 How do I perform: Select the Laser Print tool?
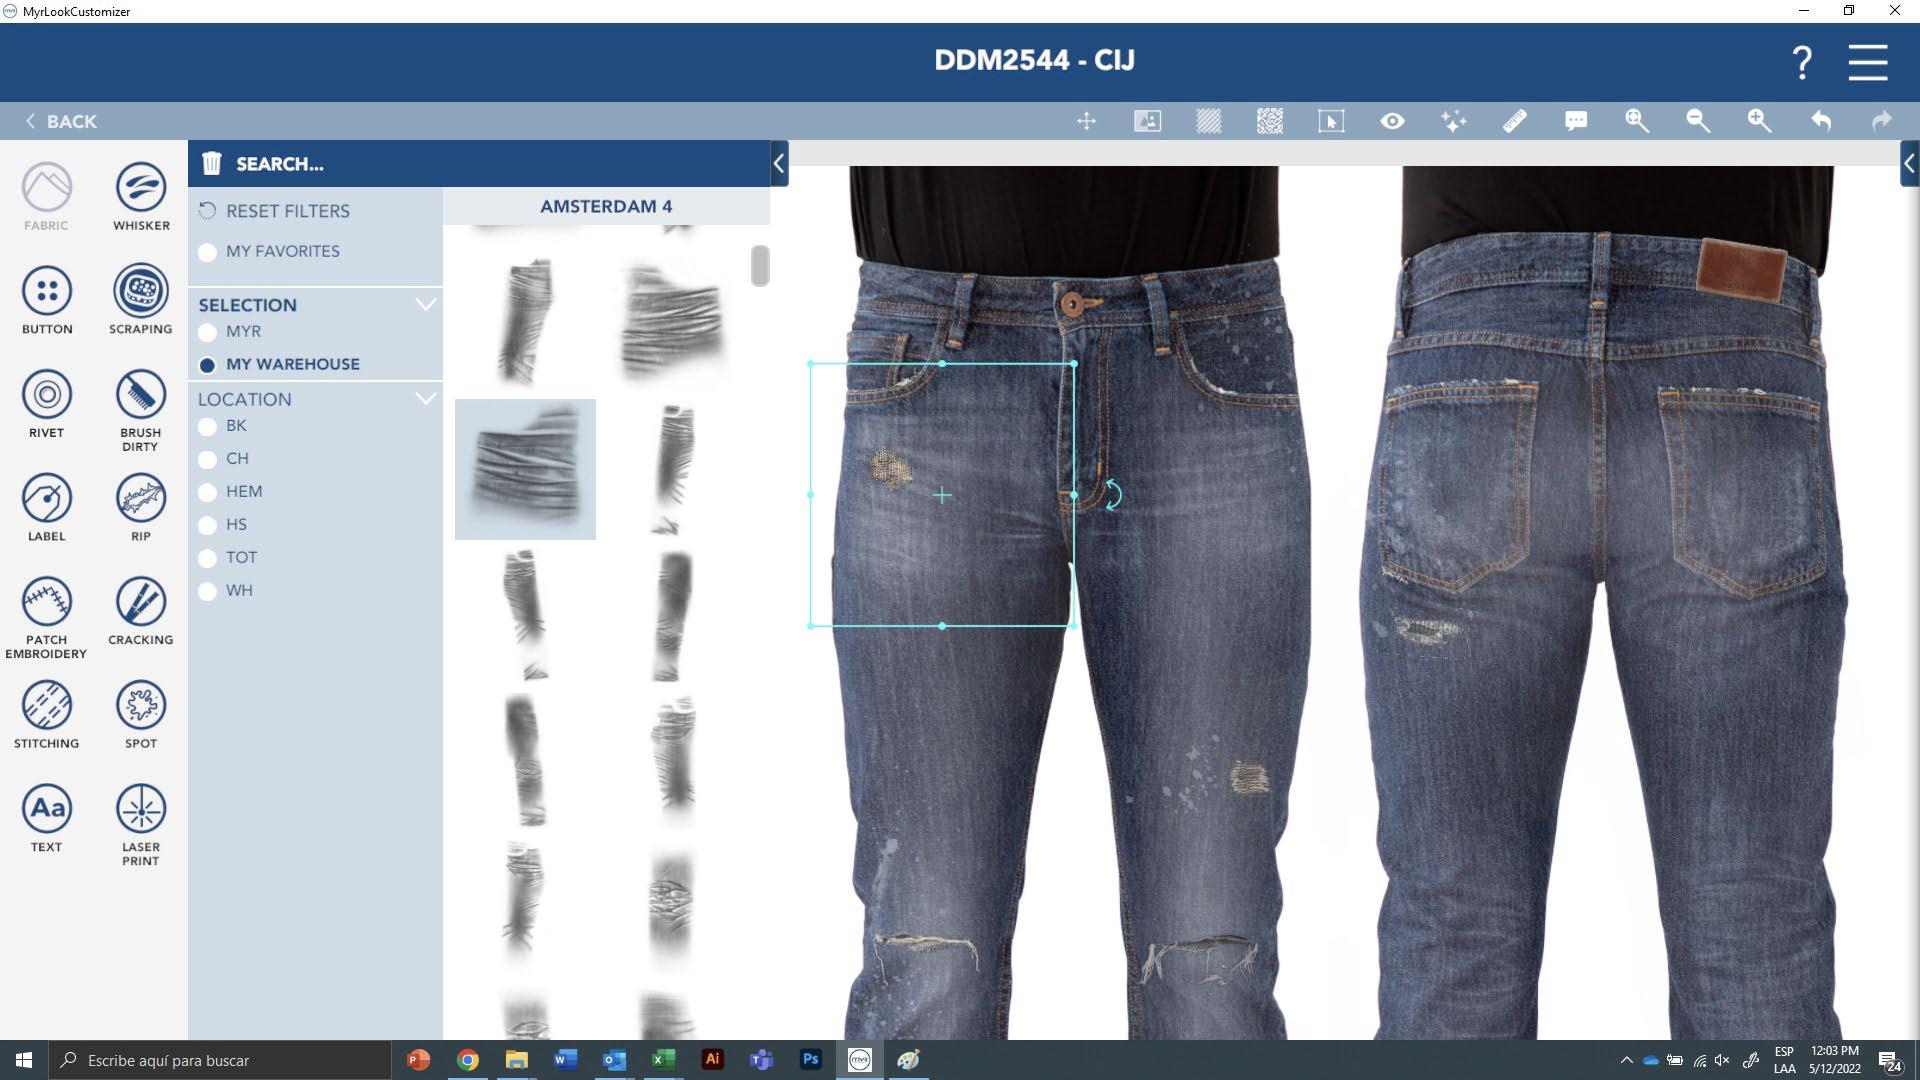pos(140,809)
